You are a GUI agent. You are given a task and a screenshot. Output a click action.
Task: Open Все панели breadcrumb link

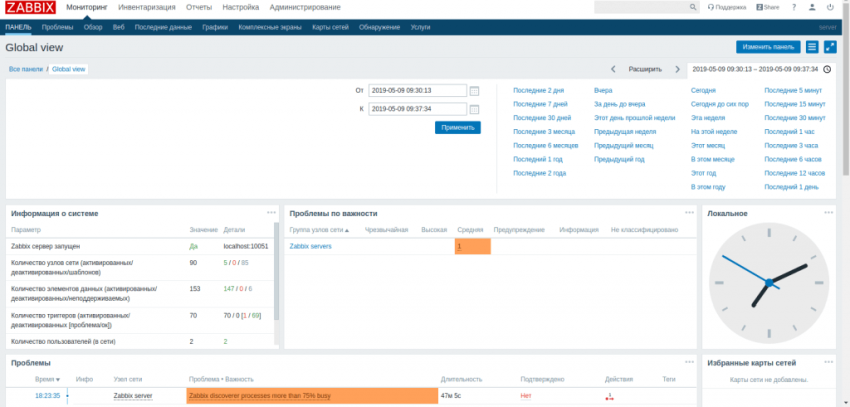25,69
